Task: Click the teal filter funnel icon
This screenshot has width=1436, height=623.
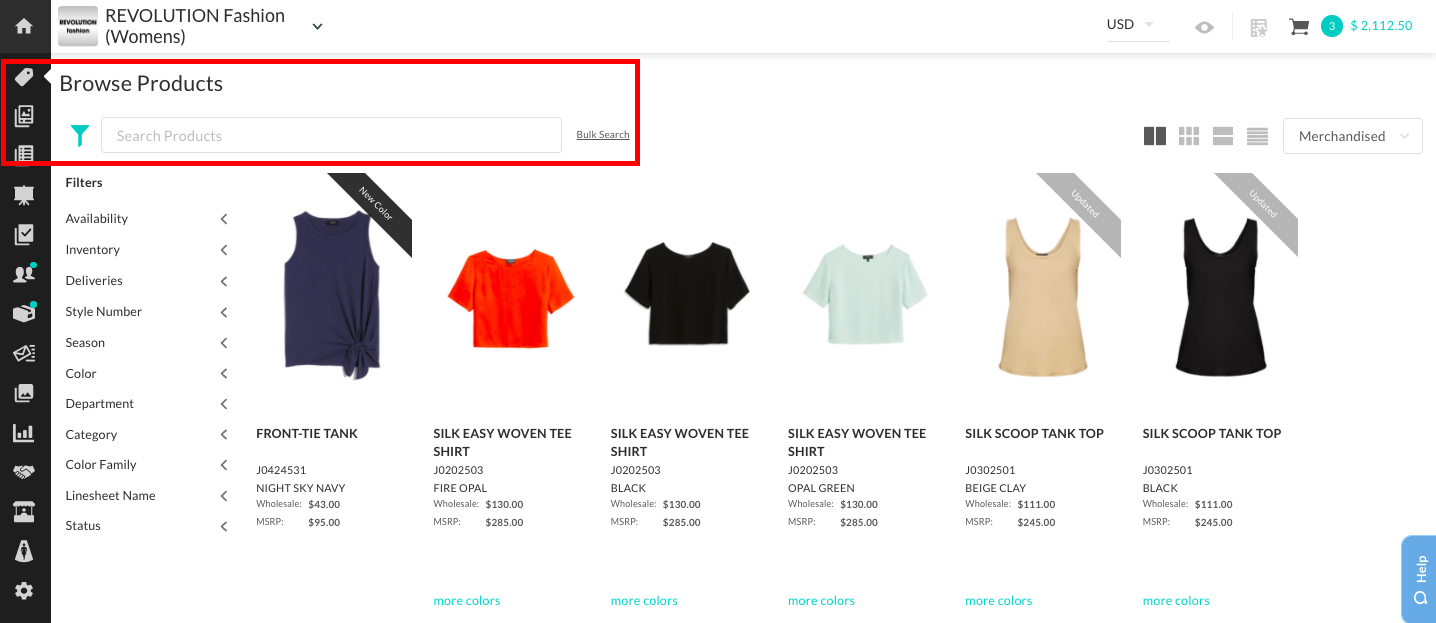Action: (80, 135)
